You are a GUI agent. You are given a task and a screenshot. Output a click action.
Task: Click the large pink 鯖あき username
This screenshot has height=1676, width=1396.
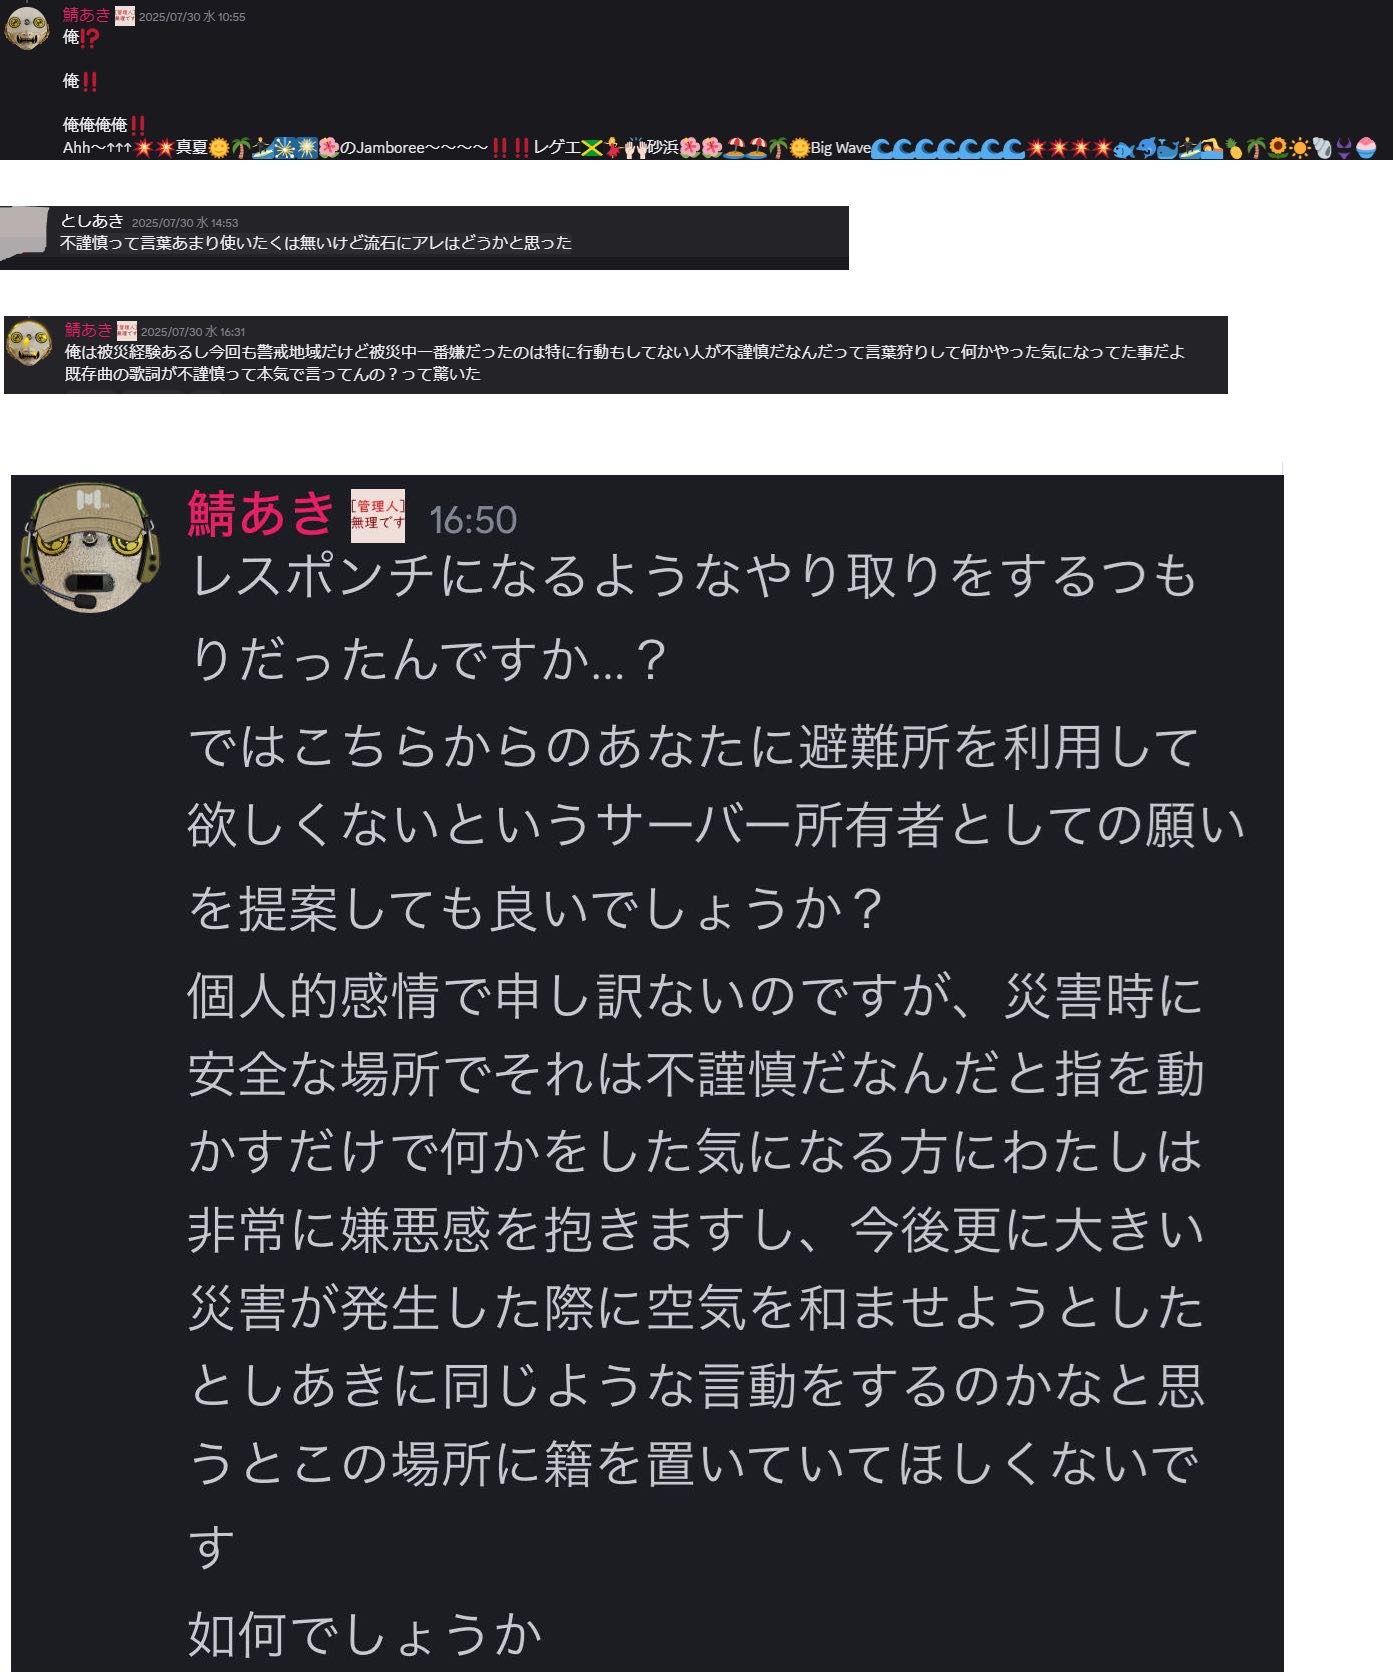[261, 513]
